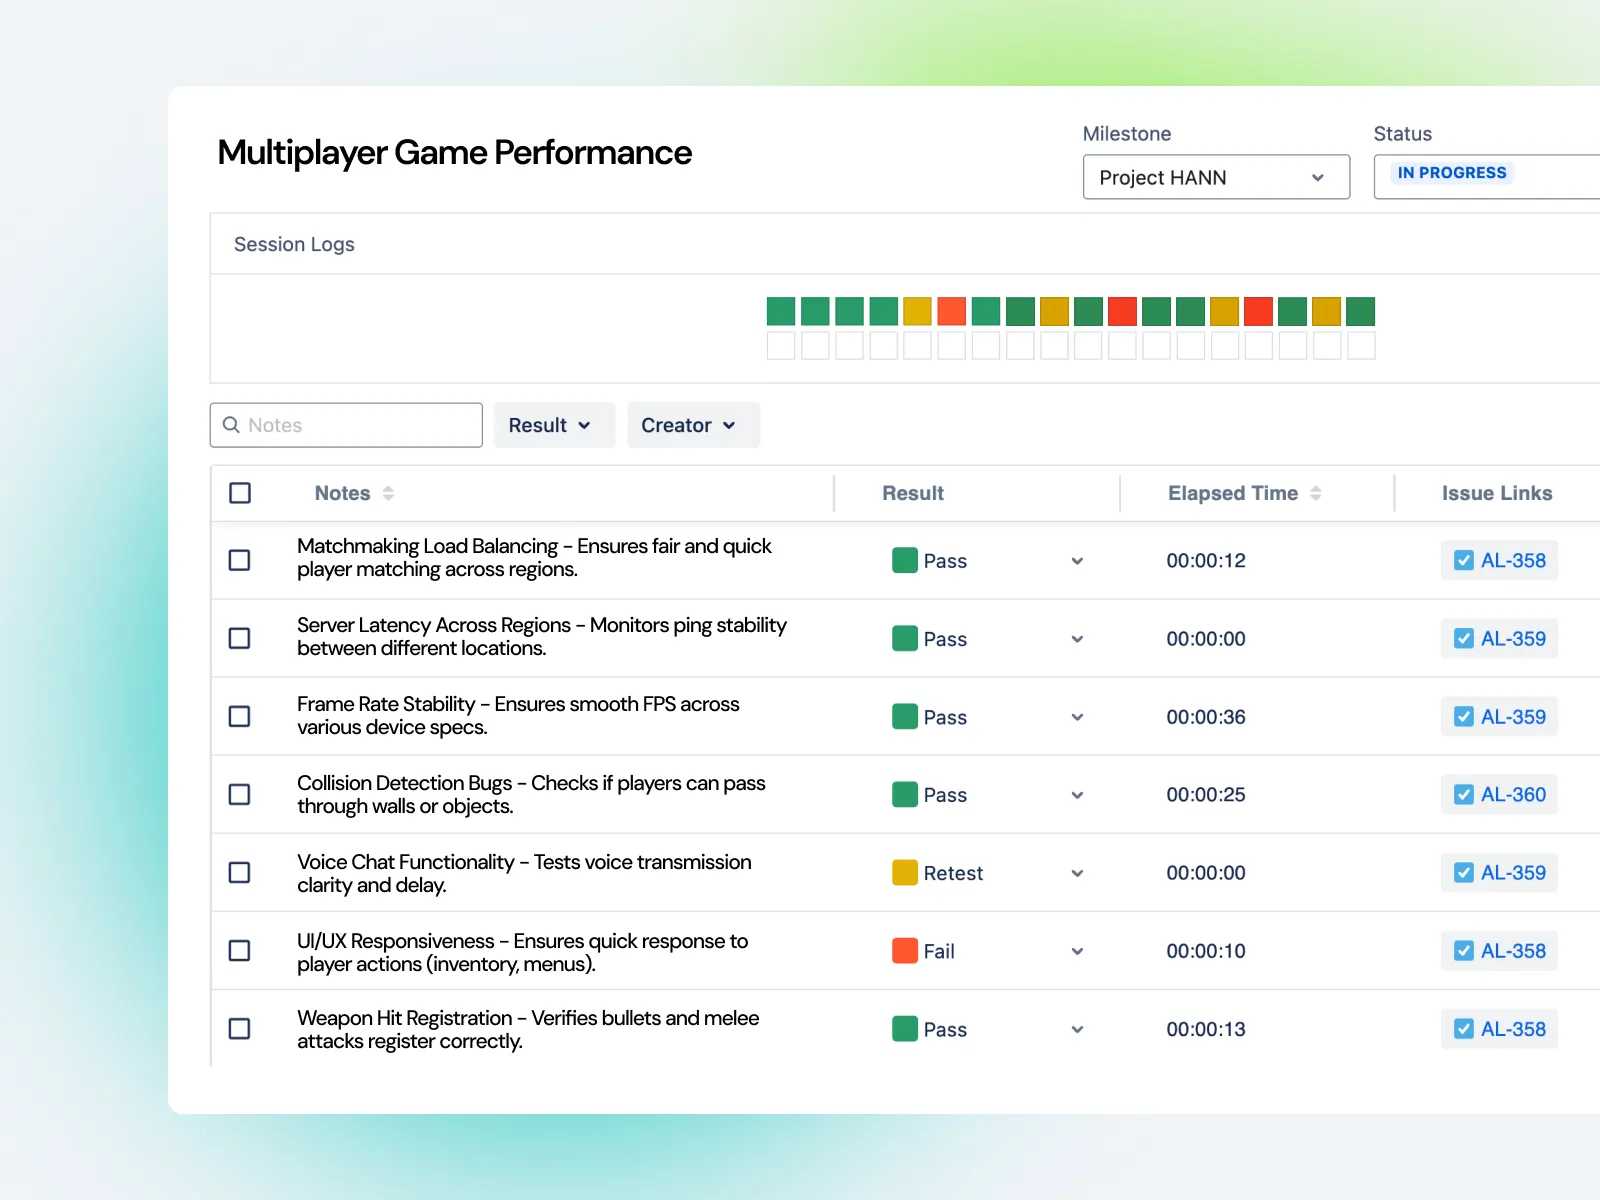Check the Collision Detection Bugs row checkbox

point(240,794)
